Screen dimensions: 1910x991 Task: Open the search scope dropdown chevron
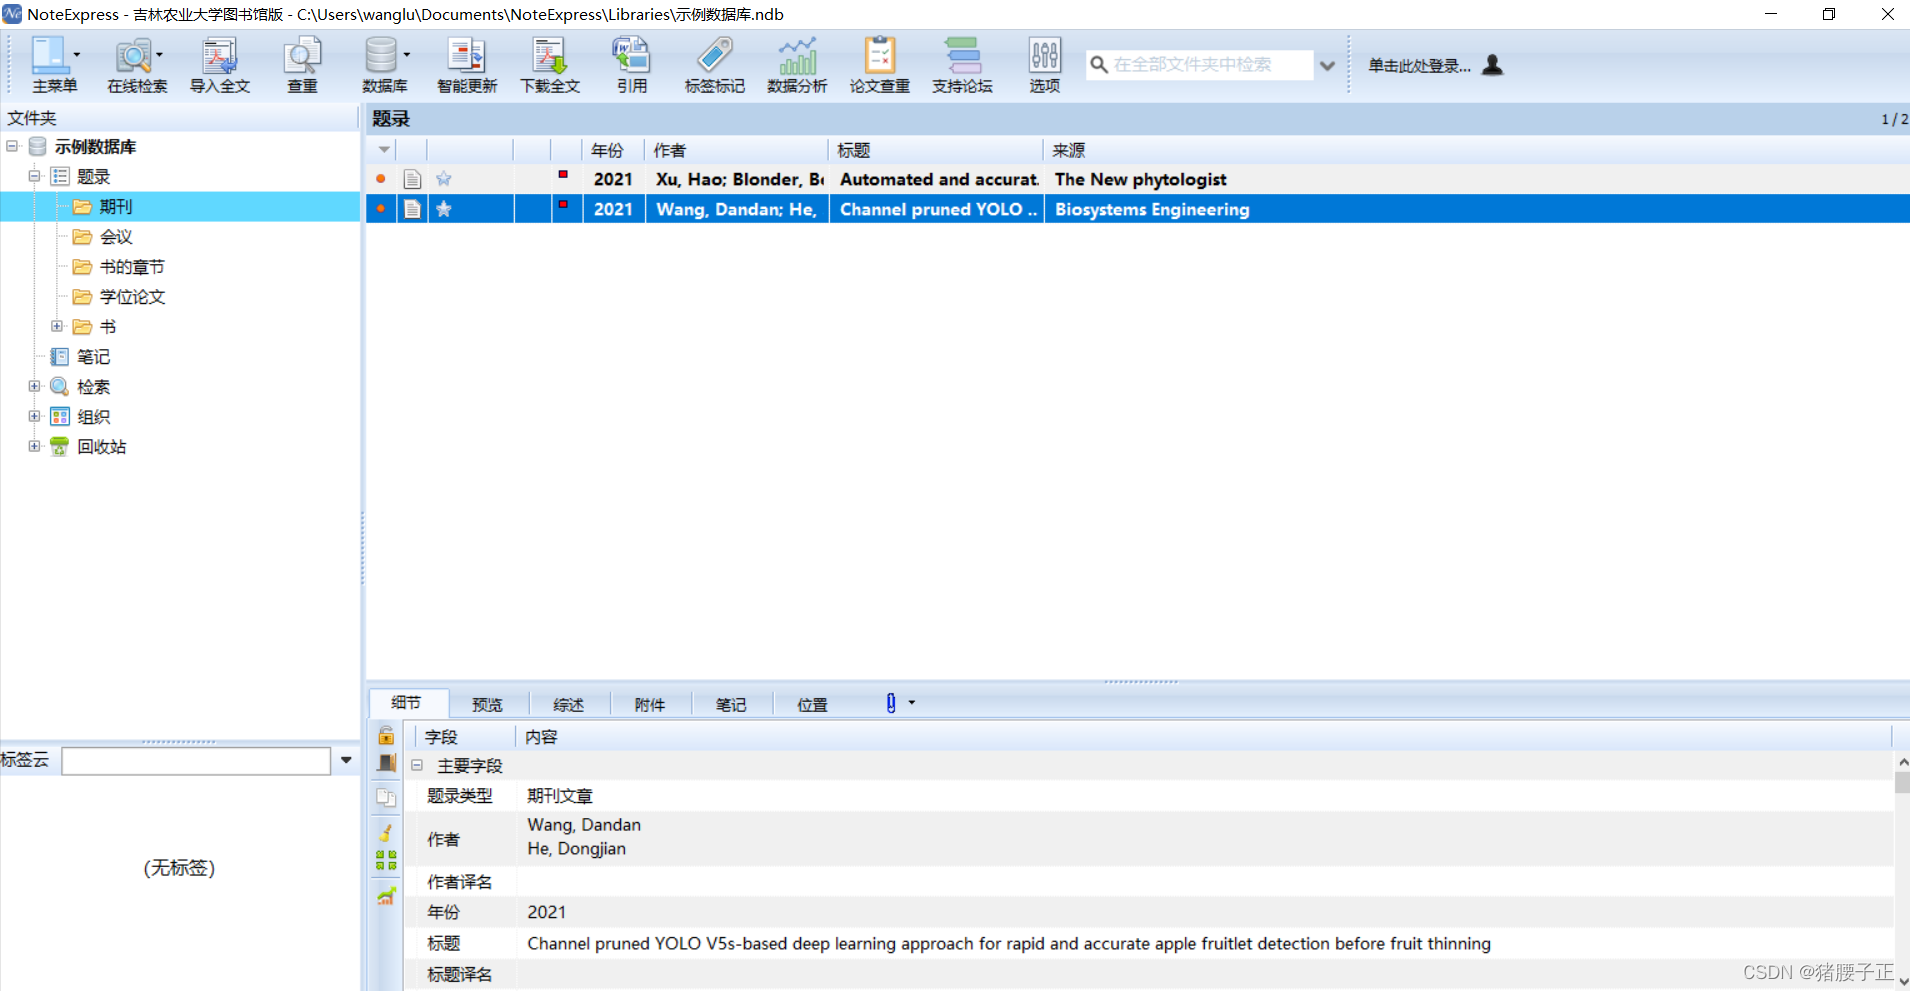[x=1327, y=66]
